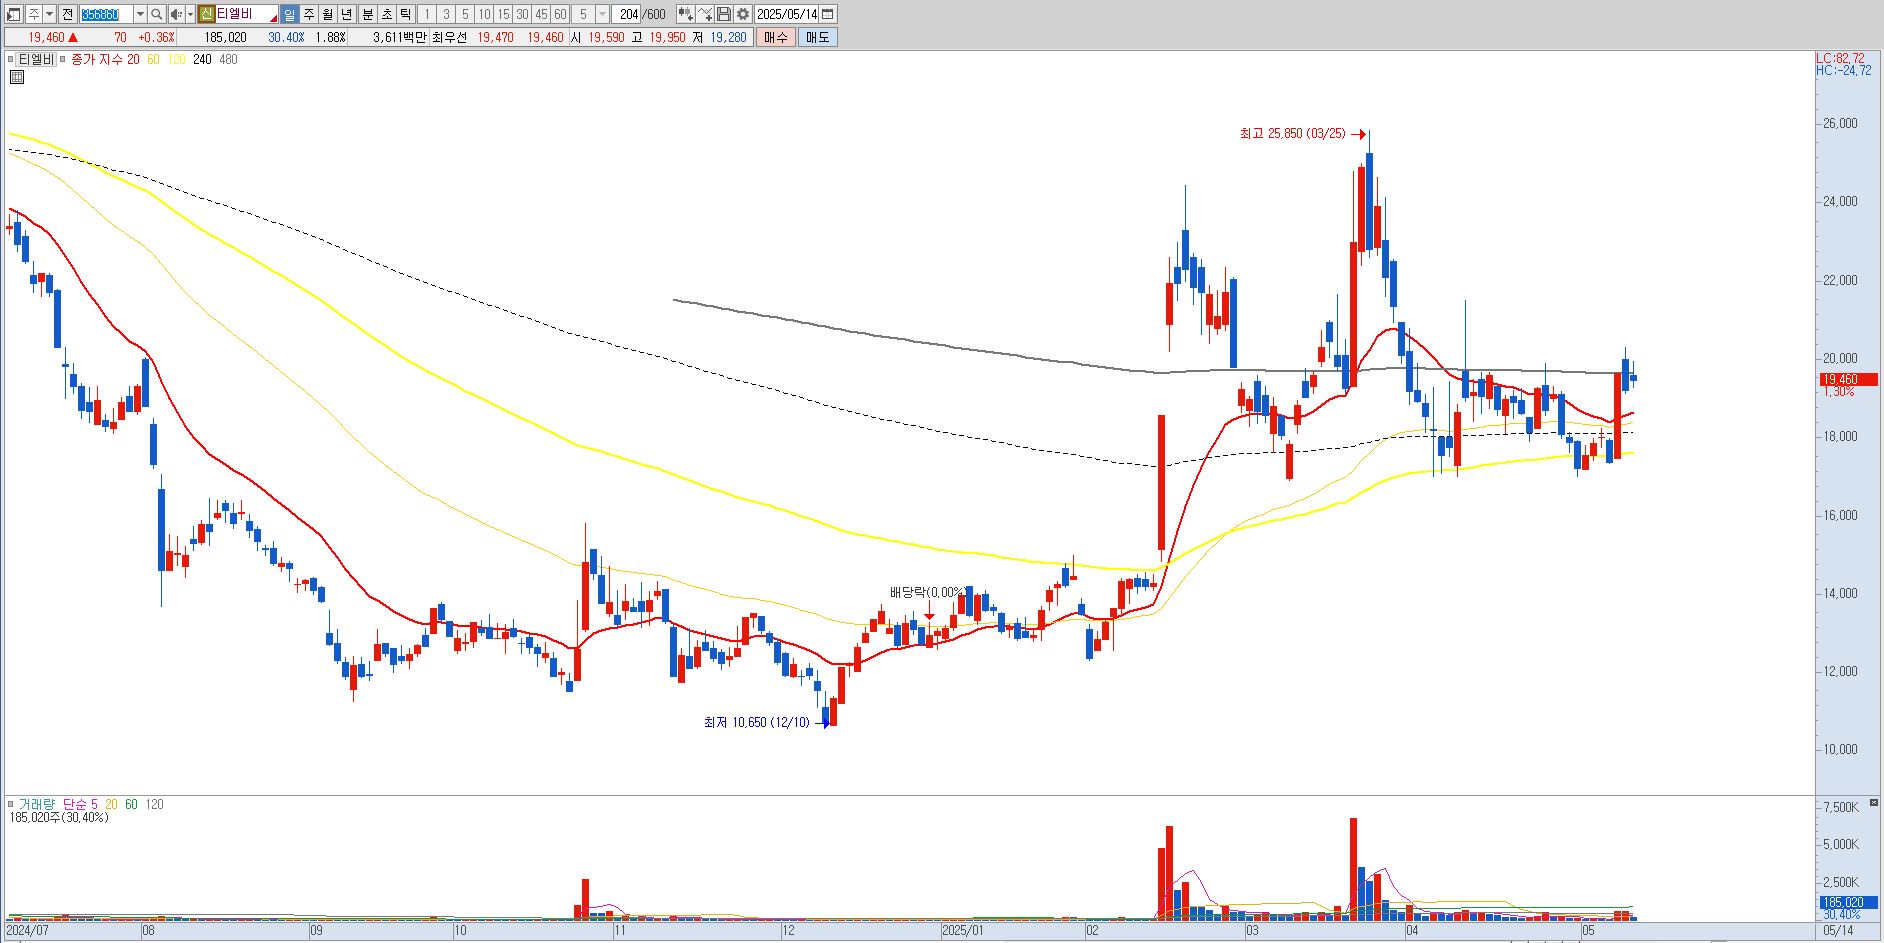Select the 일 daily period button
Screen dimensions: 1884x943
(x=289, y=14)
